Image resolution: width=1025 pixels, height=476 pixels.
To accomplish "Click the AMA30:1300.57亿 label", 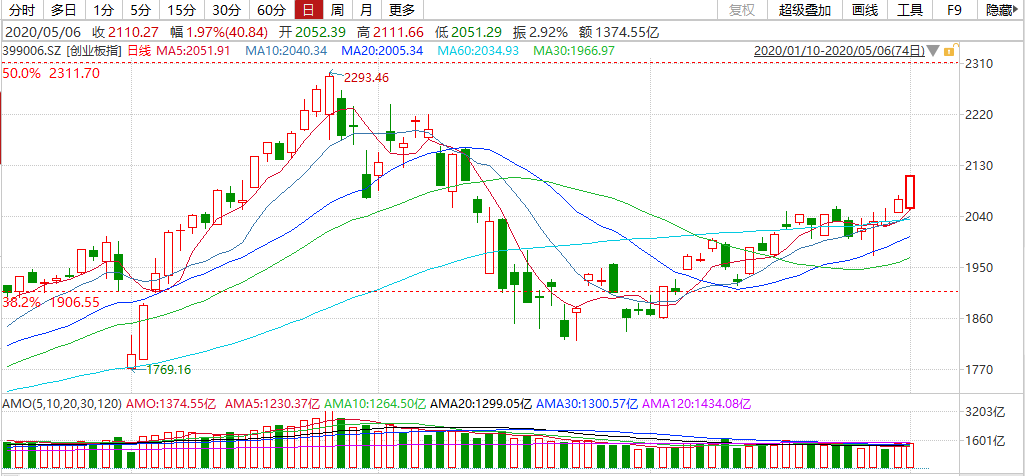I will point(587,404).
